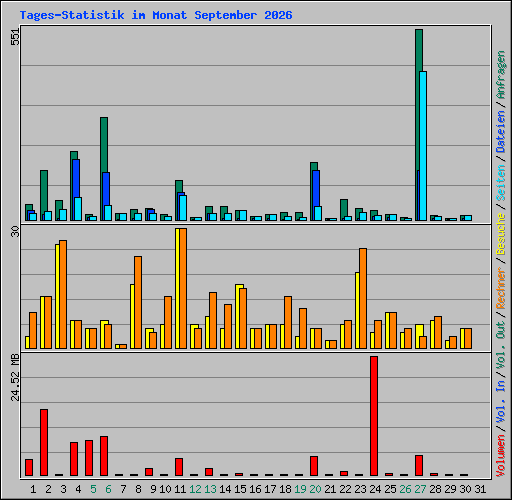Click day number 31 on the x-axis
The width and height of the screenshot is (512, 500).
pos(480,489)
